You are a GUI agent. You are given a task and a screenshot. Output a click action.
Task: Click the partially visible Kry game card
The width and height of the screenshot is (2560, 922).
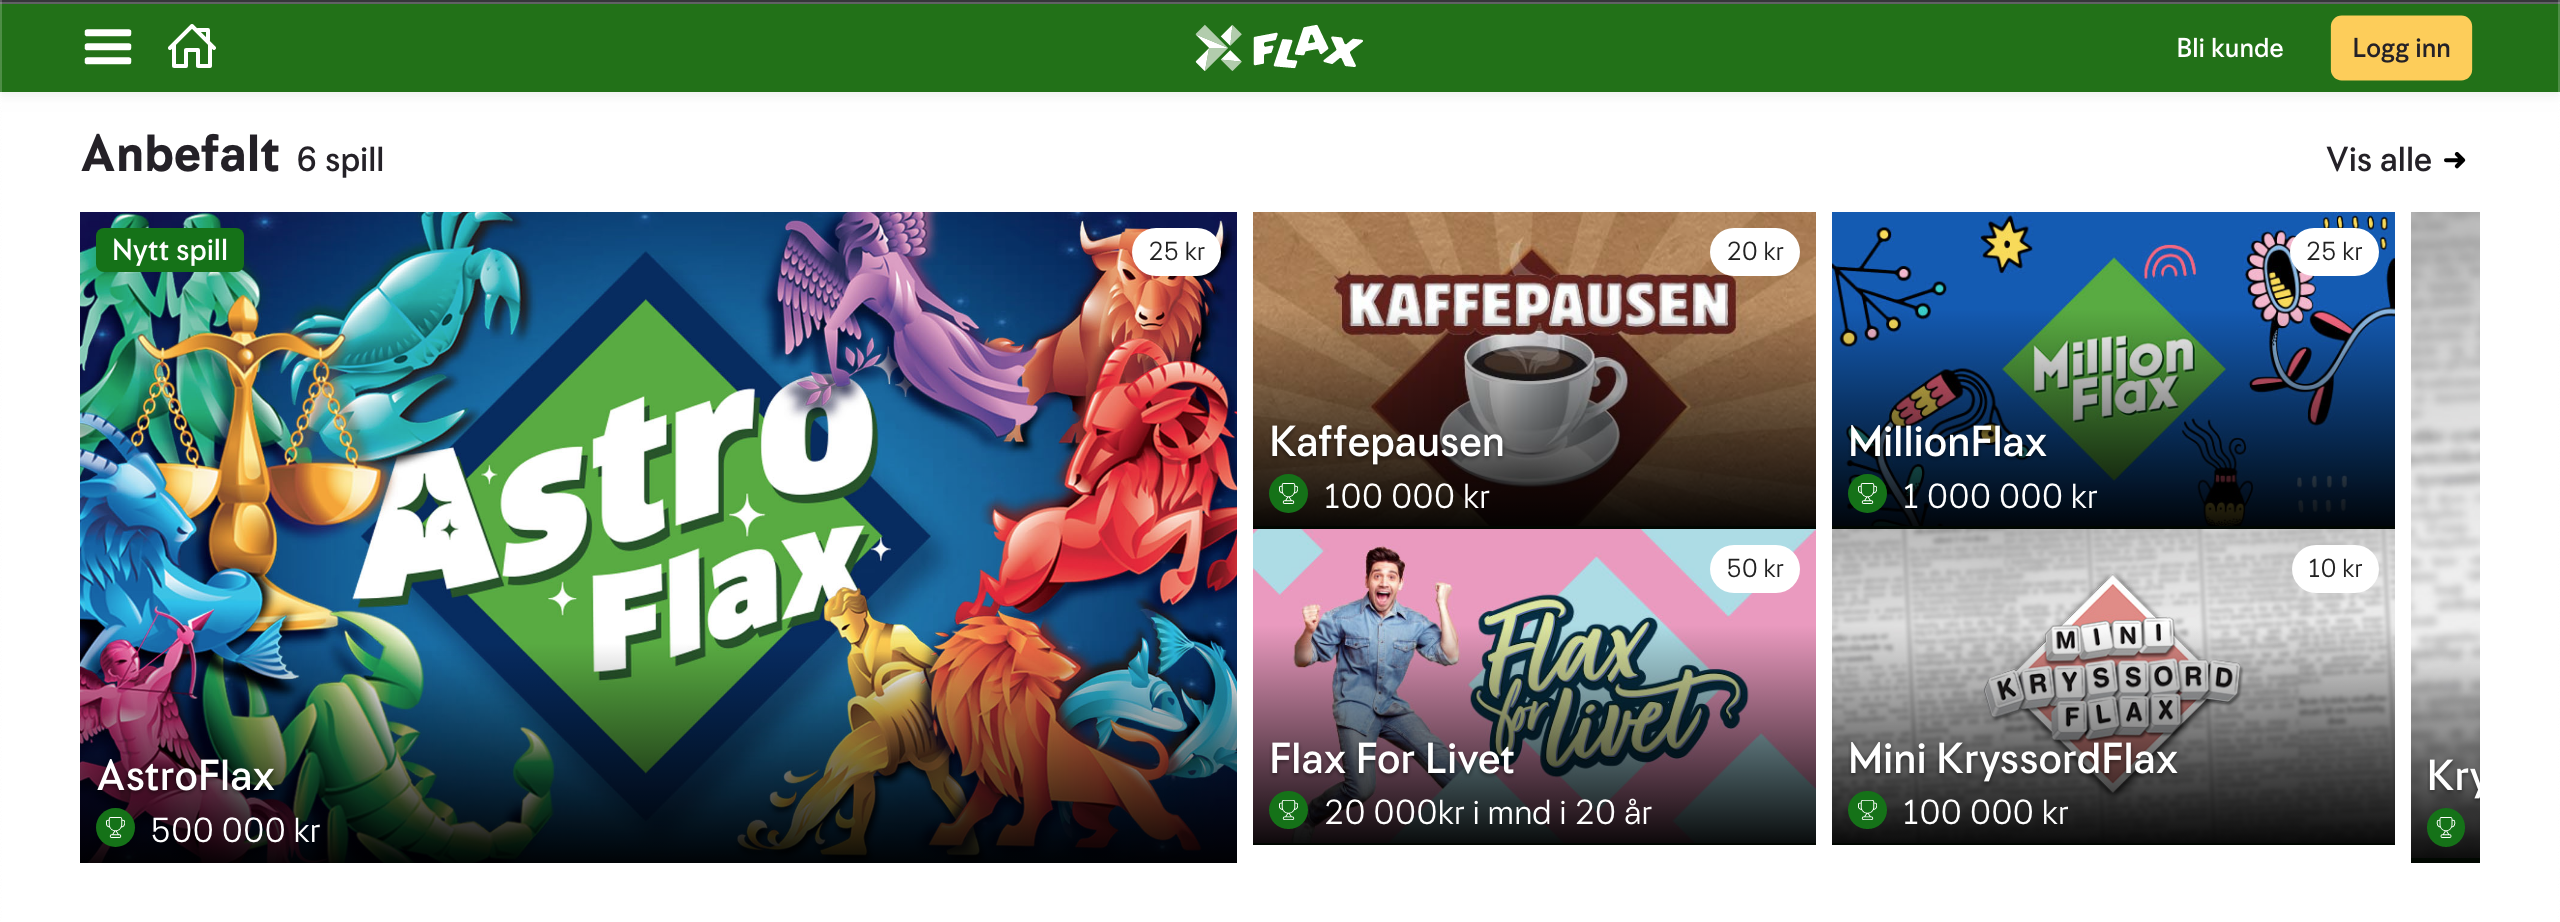2445,537
